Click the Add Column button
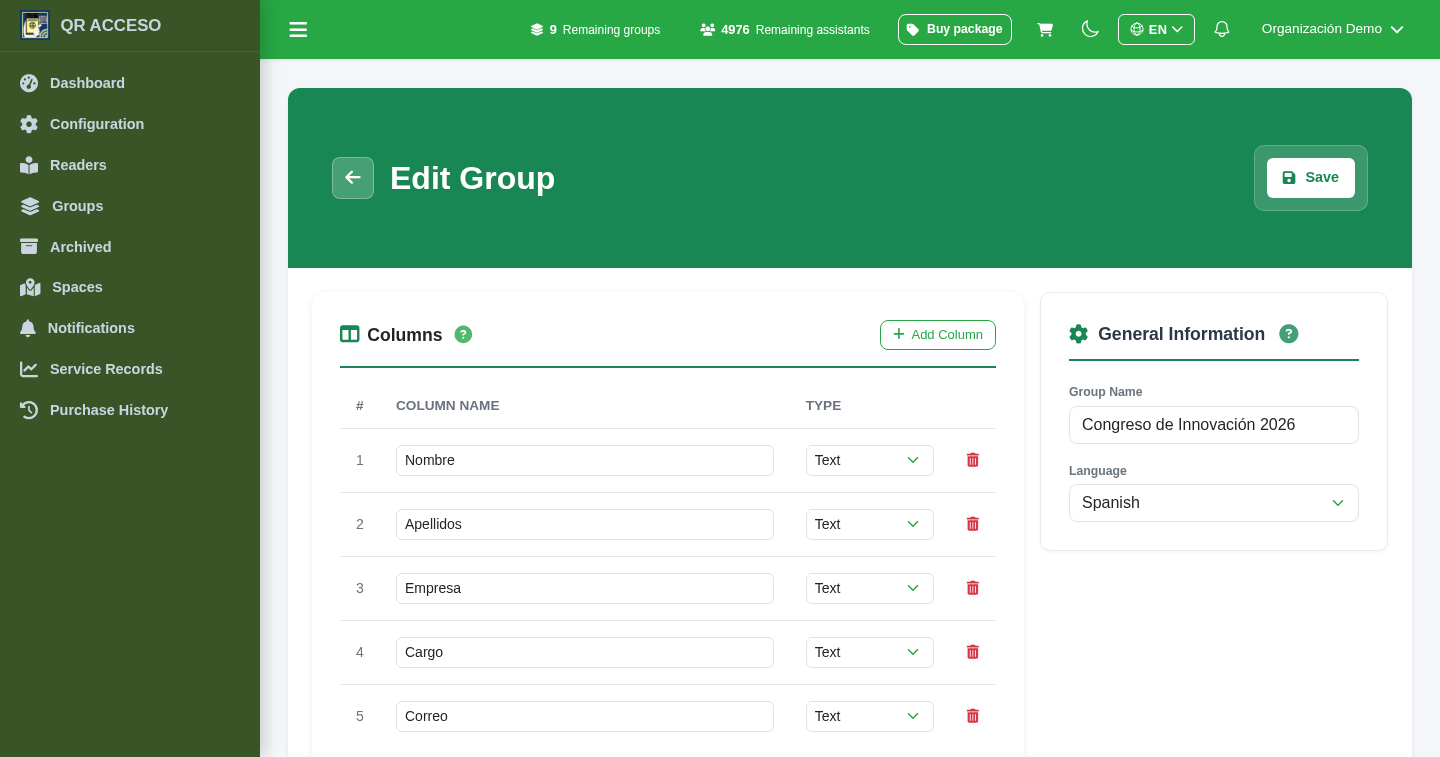 pos(938,335)
